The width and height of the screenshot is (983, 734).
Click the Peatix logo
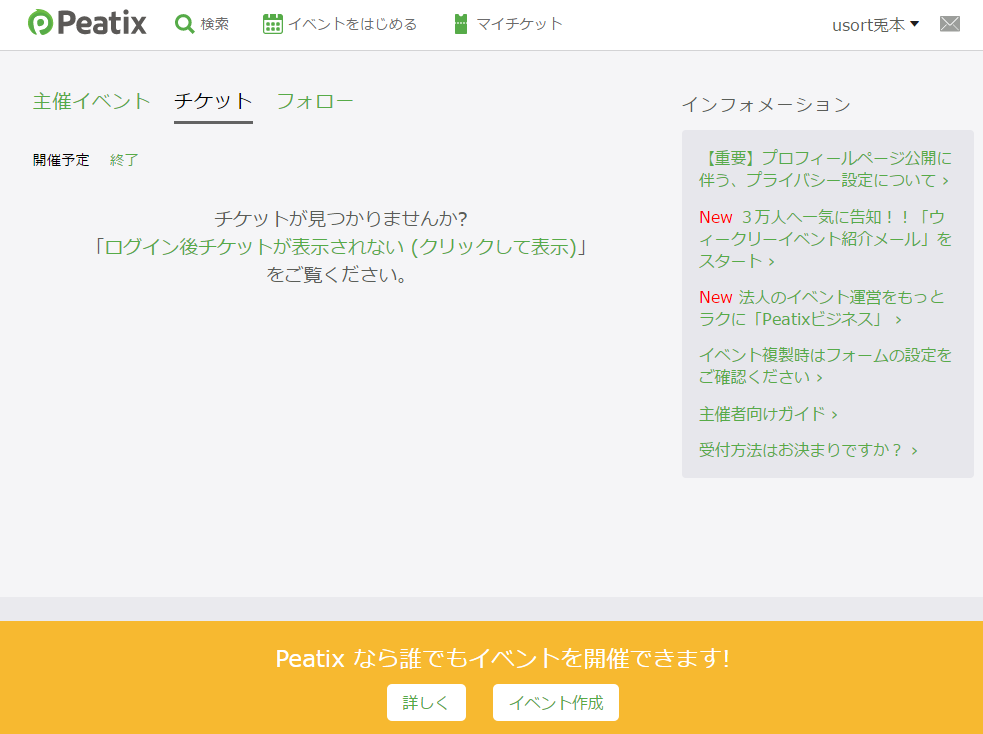[87, 23]
